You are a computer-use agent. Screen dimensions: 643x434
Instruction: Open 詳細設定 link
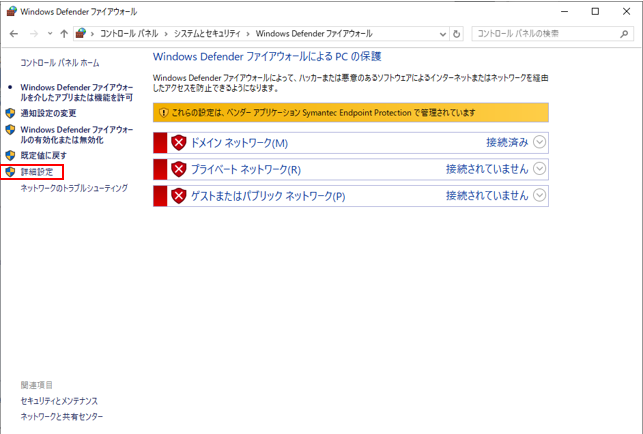pyautogui.click(x=37, y=172)
